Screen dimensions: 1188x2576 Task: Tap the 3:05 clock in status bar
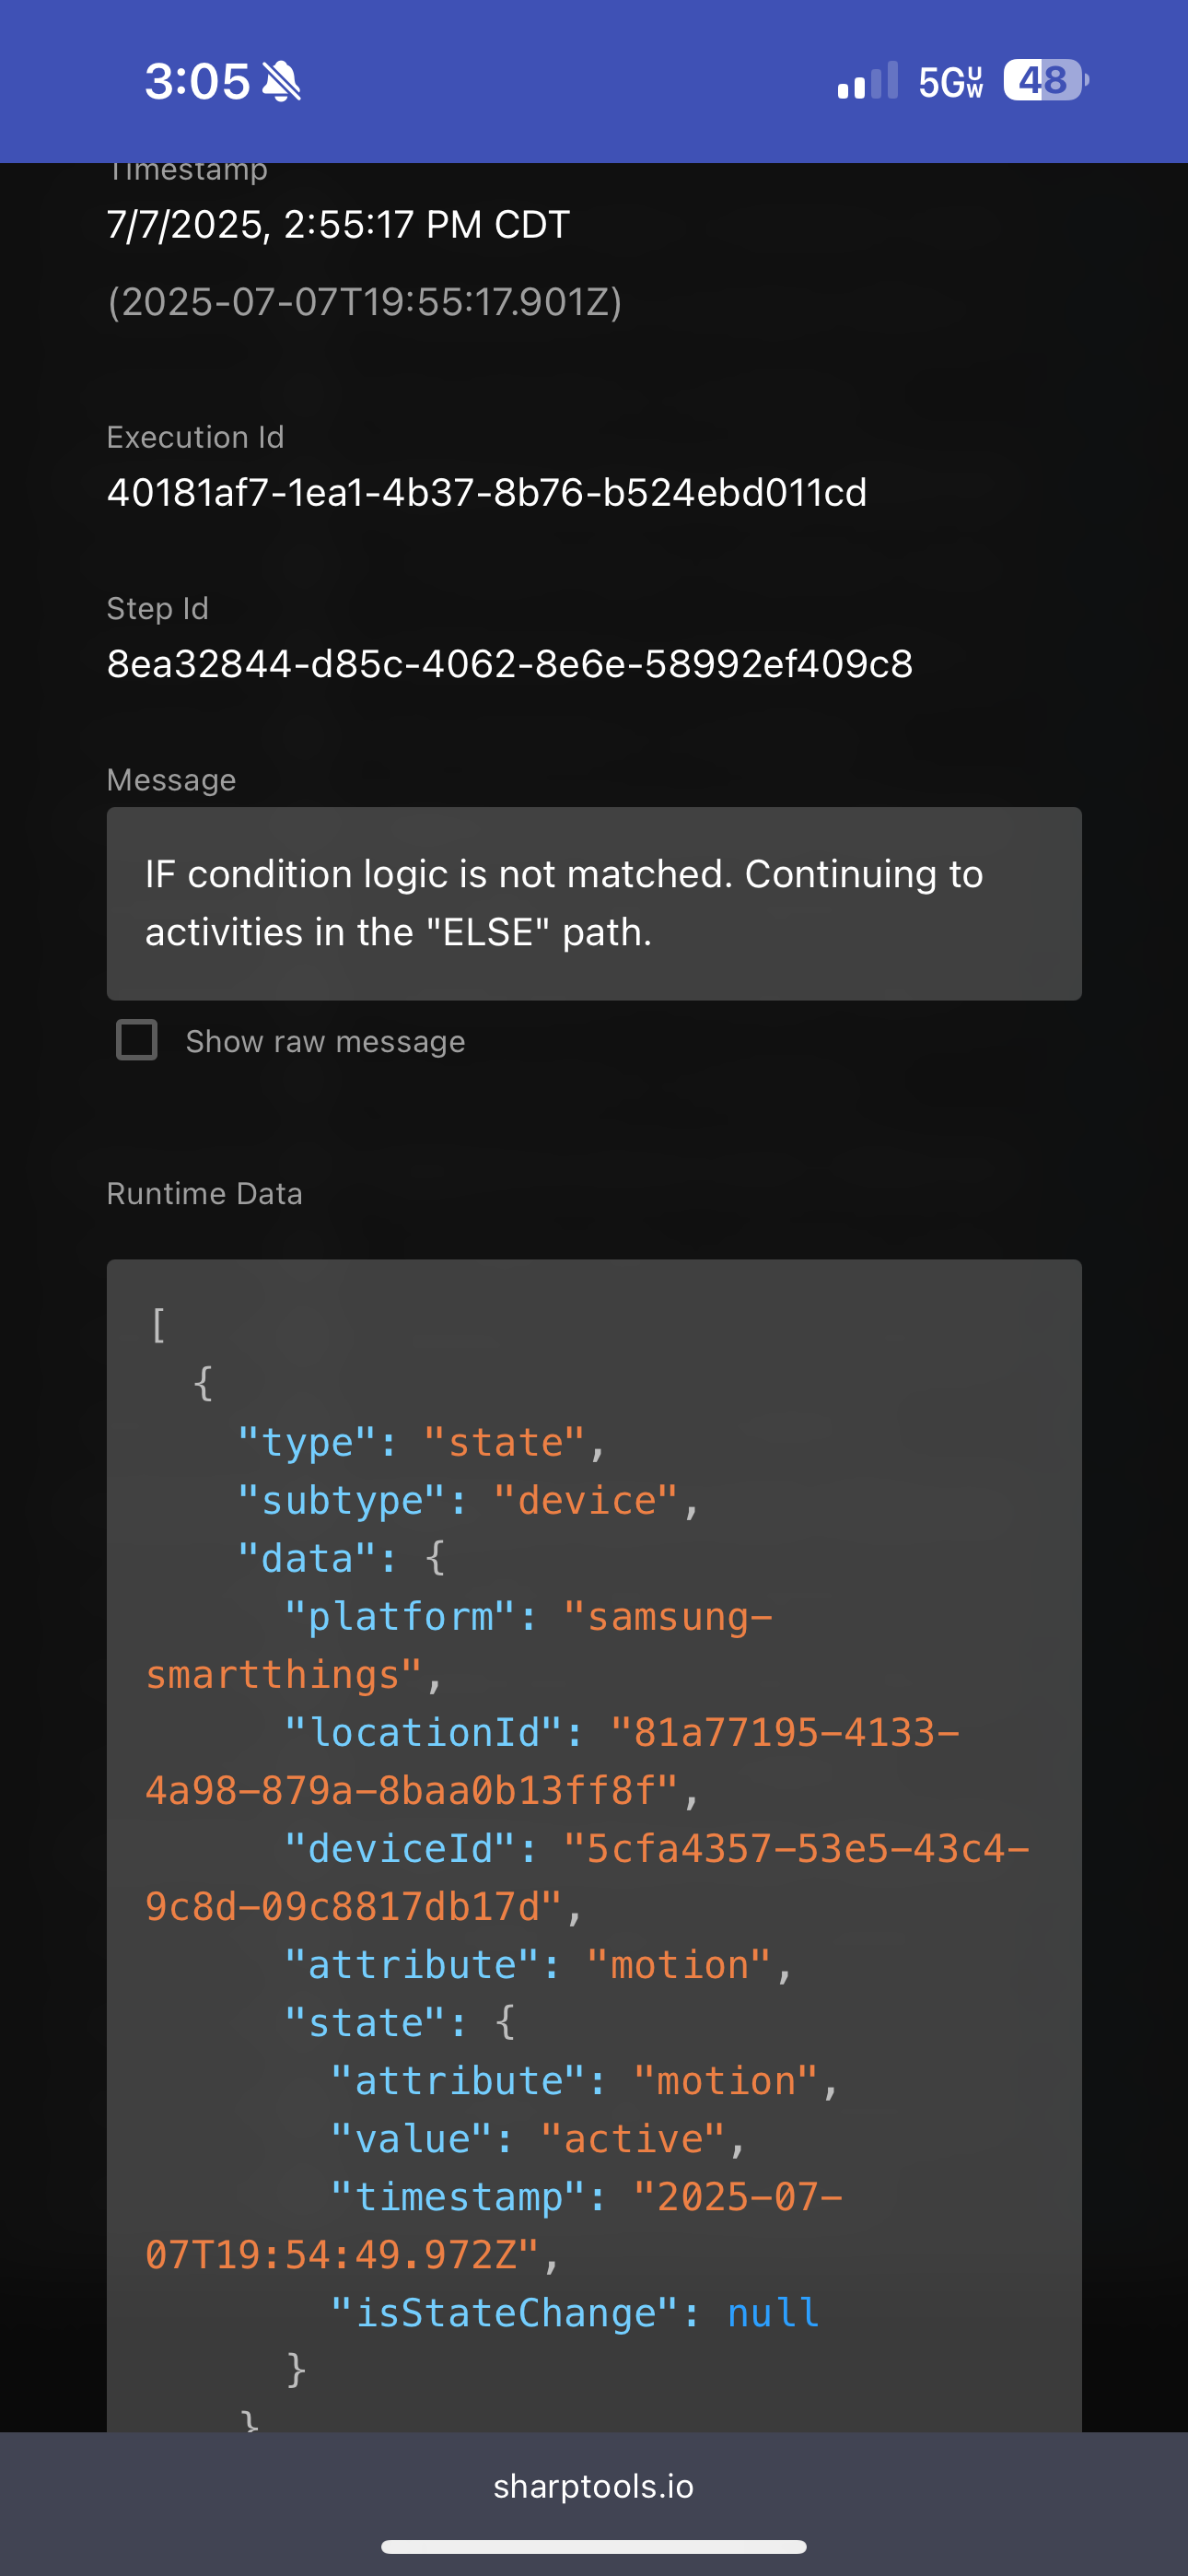197,81
